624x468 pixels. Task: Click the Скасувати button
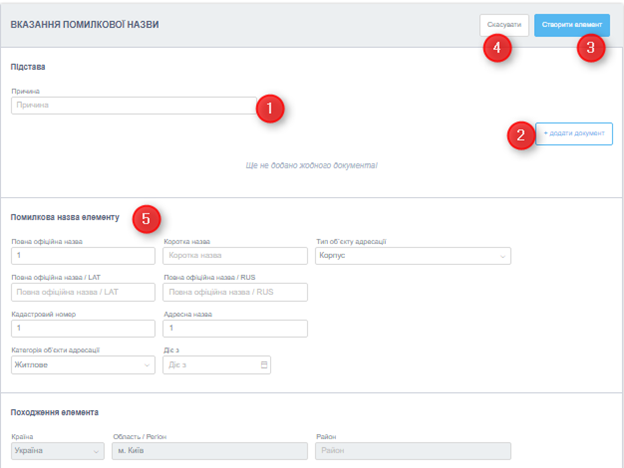click(503, 25)
